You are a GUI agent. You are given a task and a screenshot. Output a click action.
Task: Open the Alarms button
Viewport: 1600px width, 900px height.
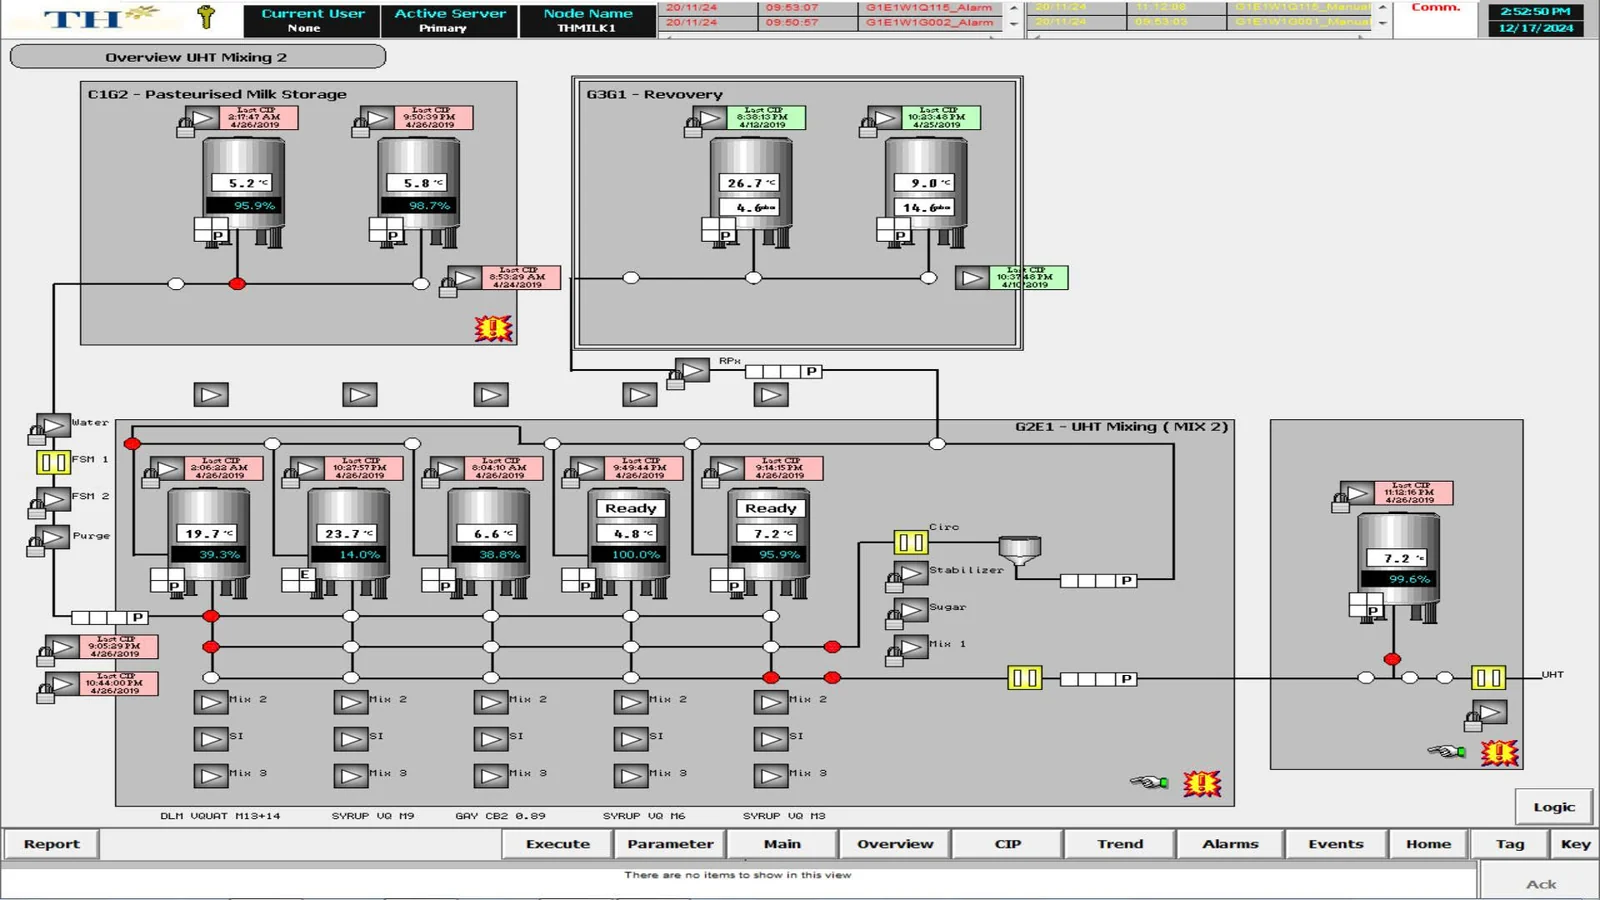(x=1230, y=844)
